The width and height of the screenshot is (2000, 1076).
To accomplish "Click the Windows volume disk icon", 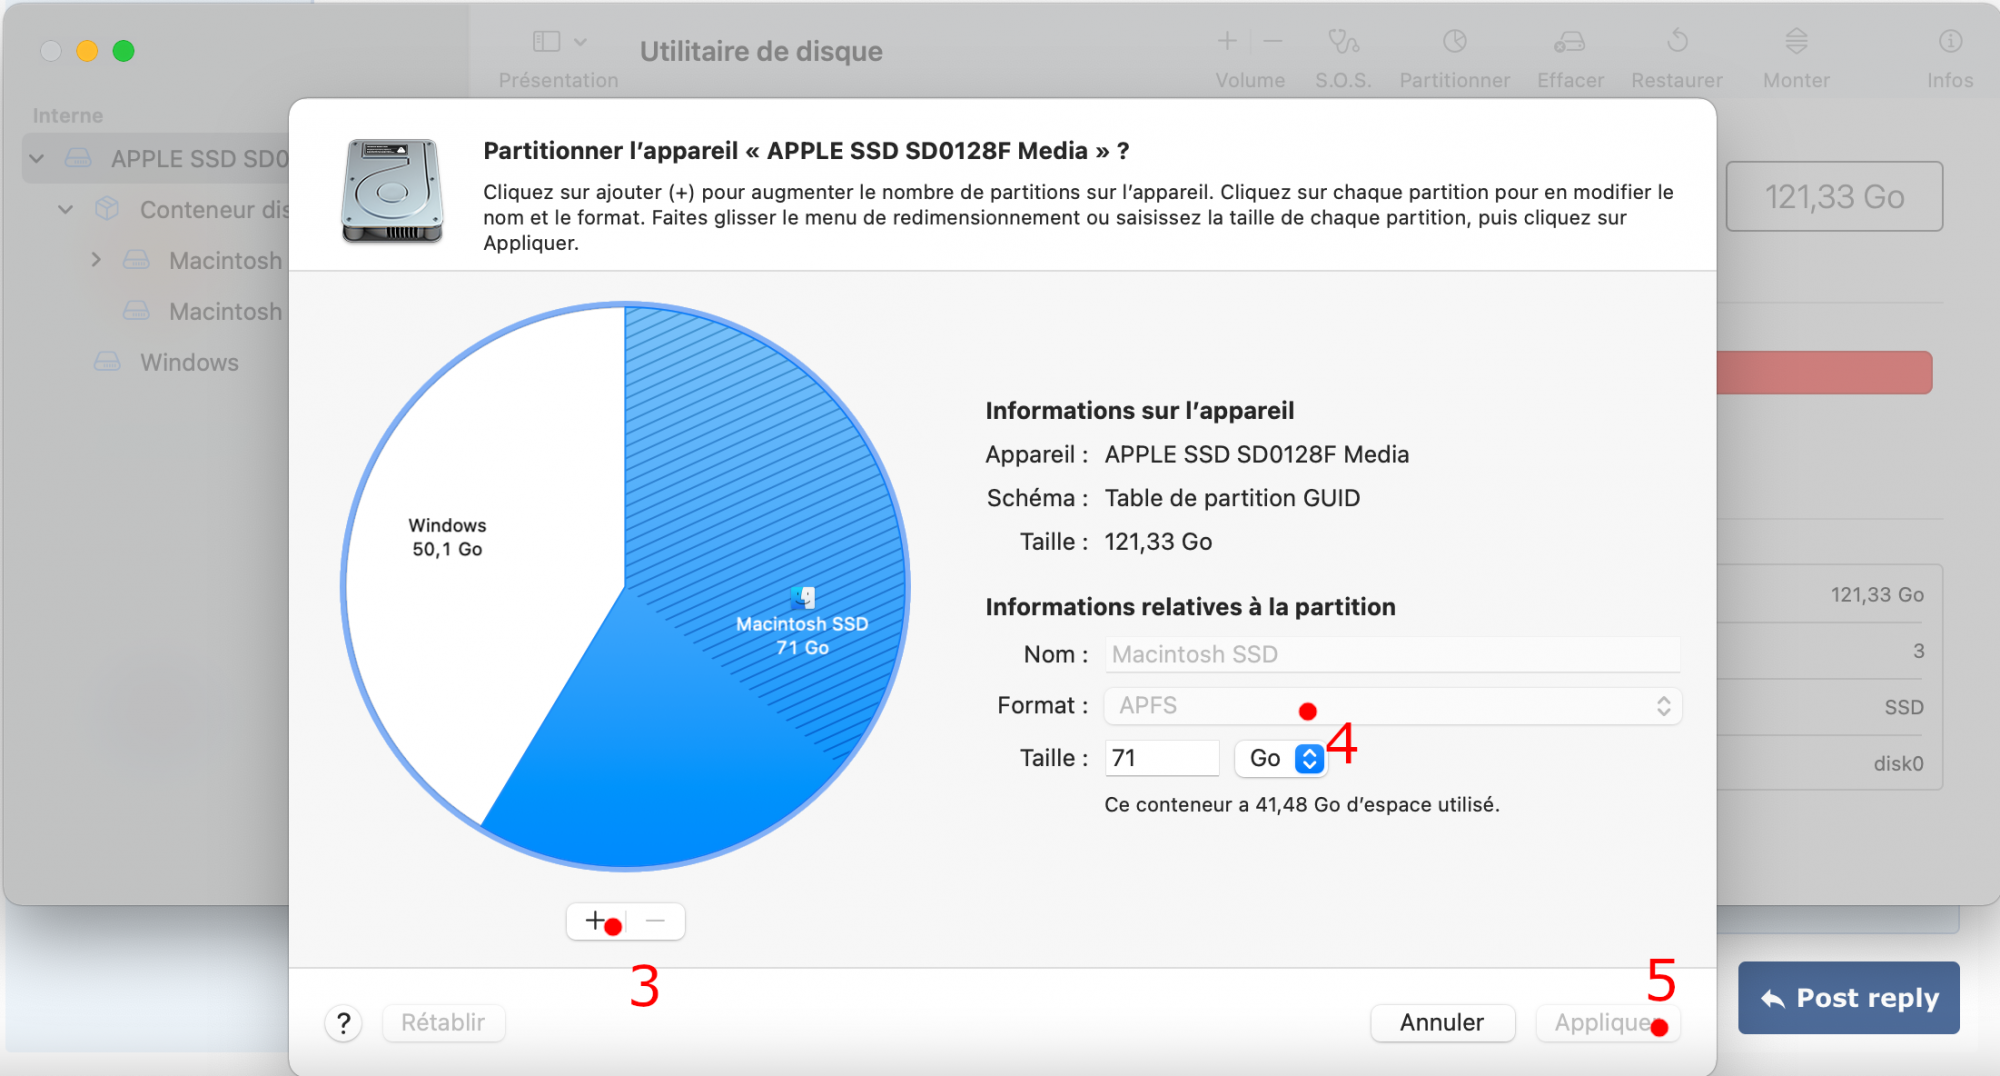I will pos(107,361).
